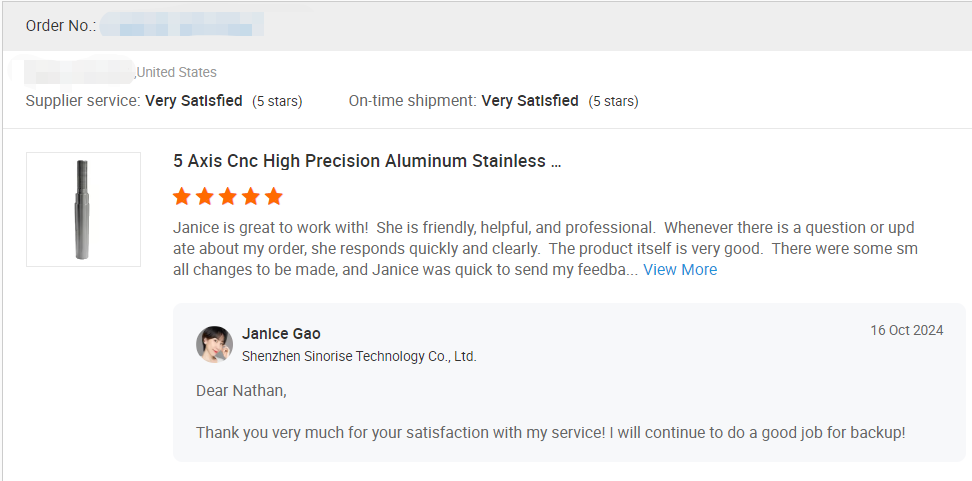Click the first orange rating star

(x=182, y=196)
